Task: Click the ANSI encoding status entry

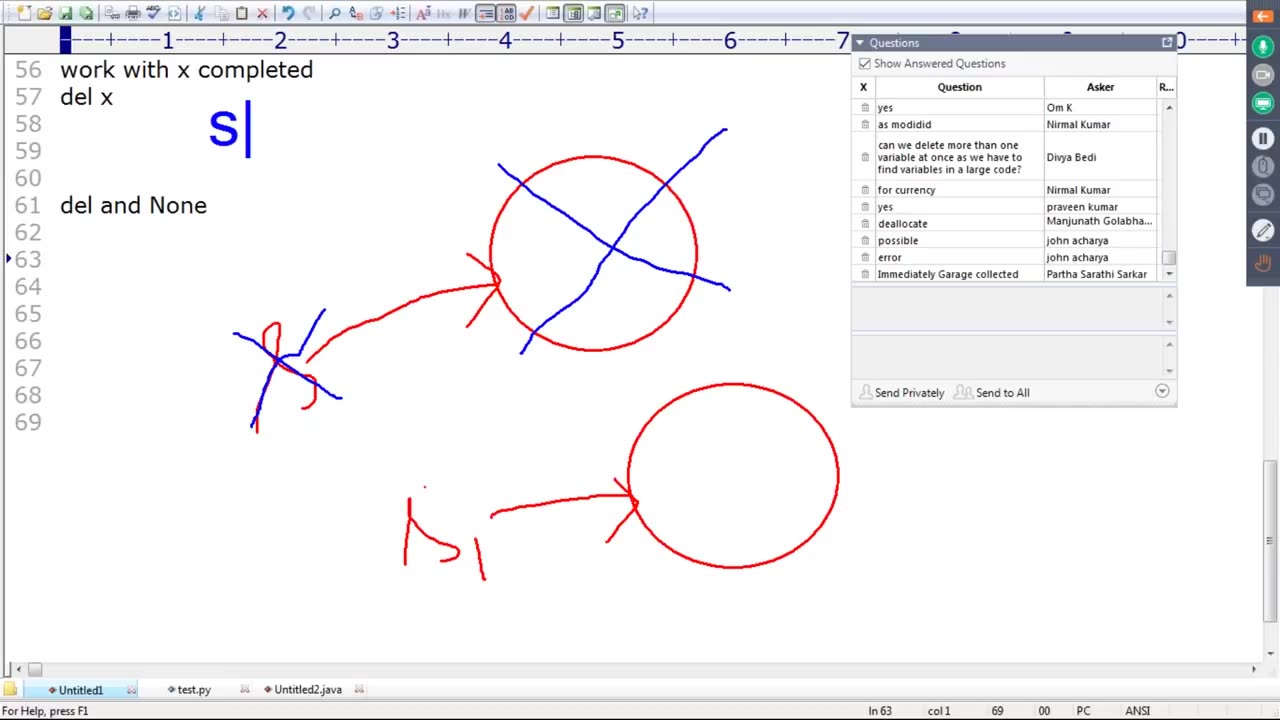Action: click(x=1138, y=711)
